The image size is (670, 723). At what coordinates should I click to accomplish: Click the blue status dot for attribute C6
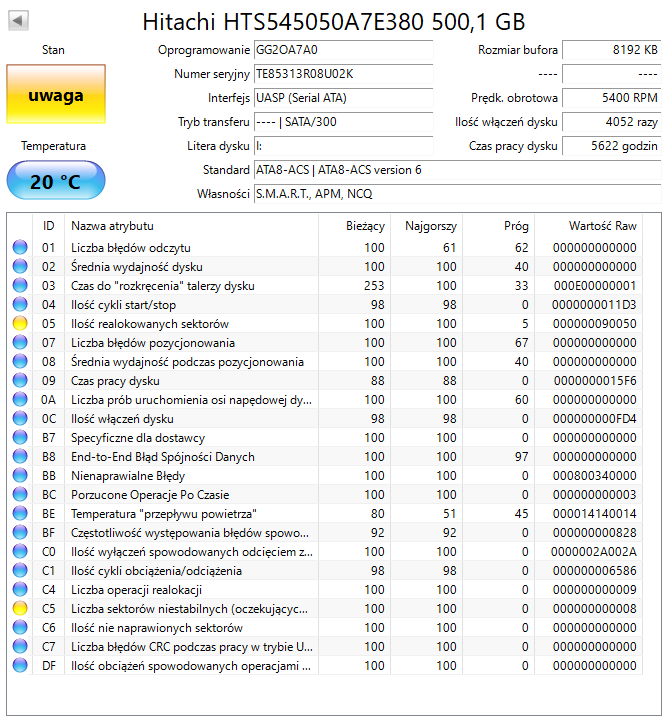click(20, 628)
